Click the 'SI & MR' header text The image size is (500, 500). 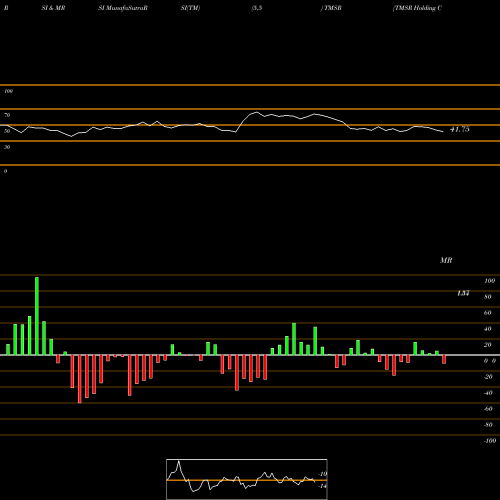[x=53, y=8]
